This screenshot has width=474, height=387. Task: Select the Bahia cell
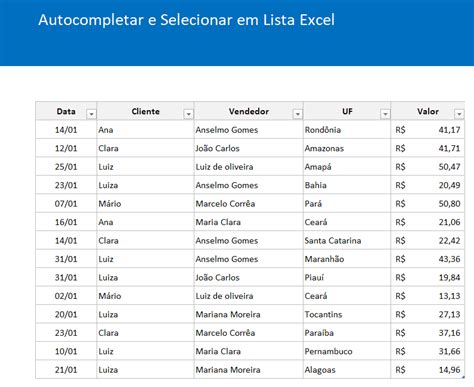coord(347,185)
